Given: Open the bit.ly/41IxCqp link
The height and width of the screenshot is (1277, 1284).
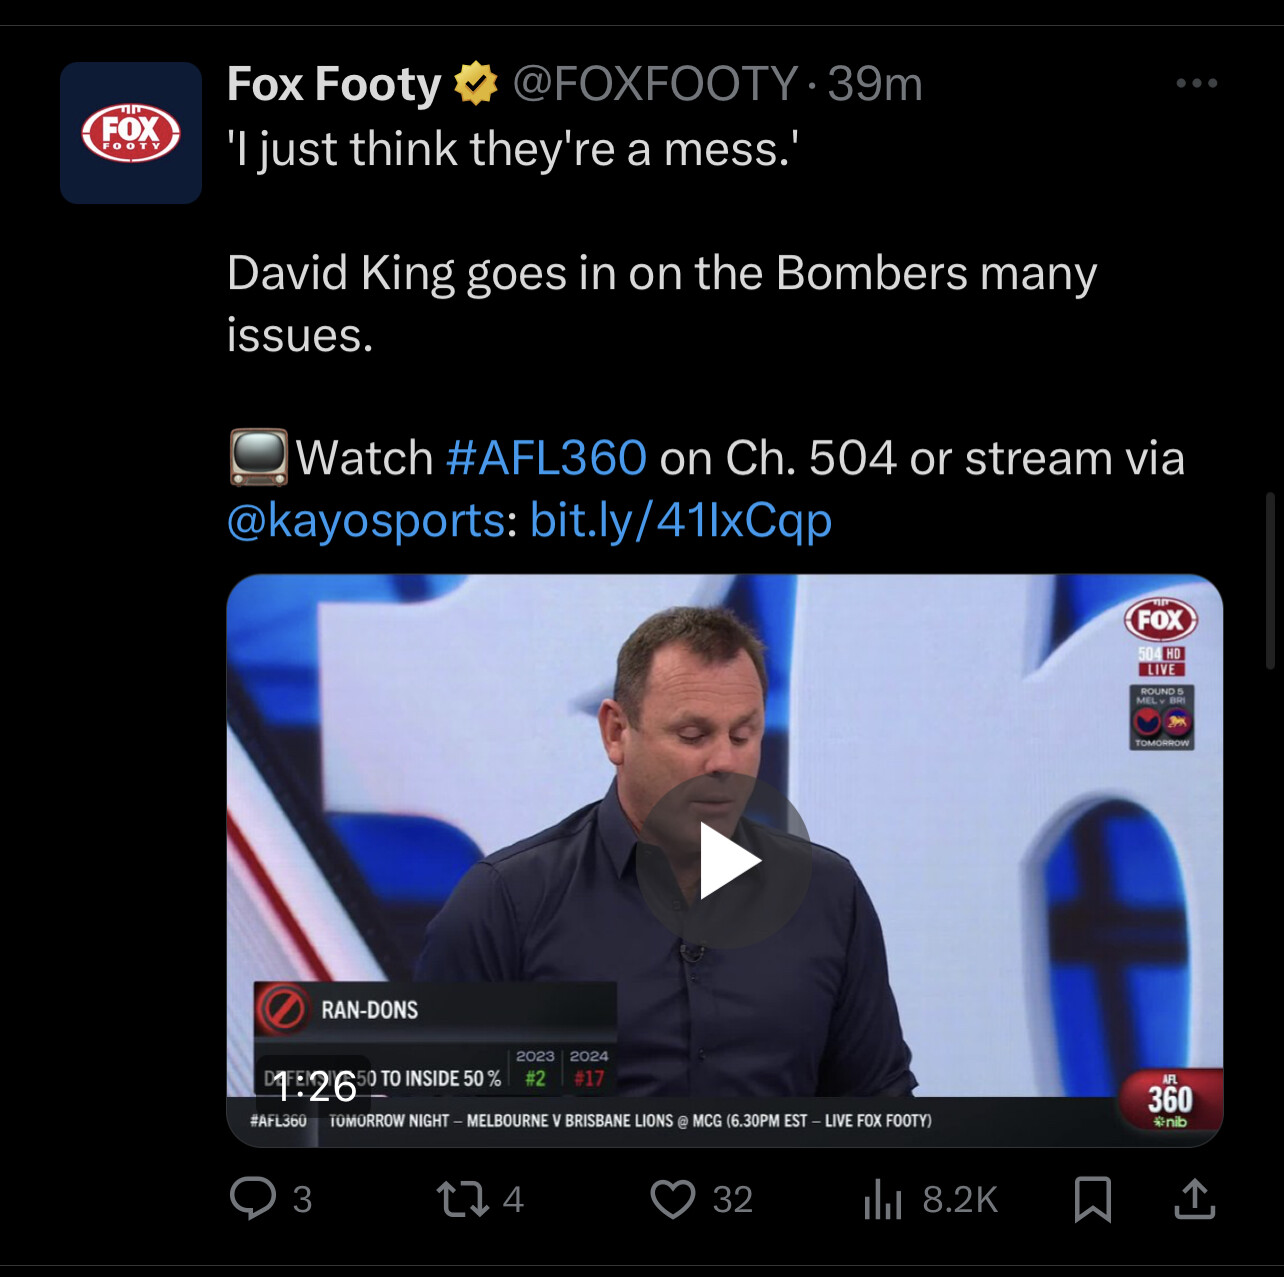Looking at the screenshot, I should 681,520.
